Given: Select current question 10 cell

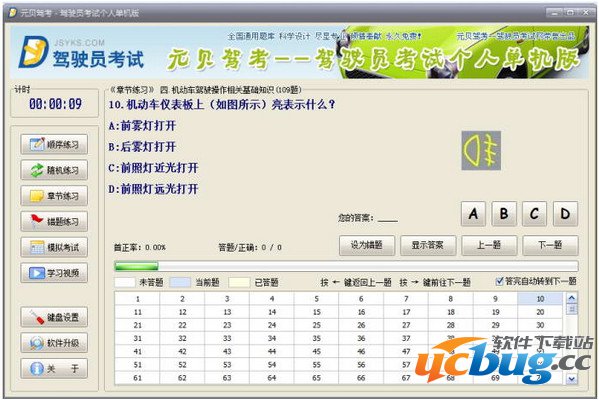Looking at the screenshot, I should [x=540, y=299].
